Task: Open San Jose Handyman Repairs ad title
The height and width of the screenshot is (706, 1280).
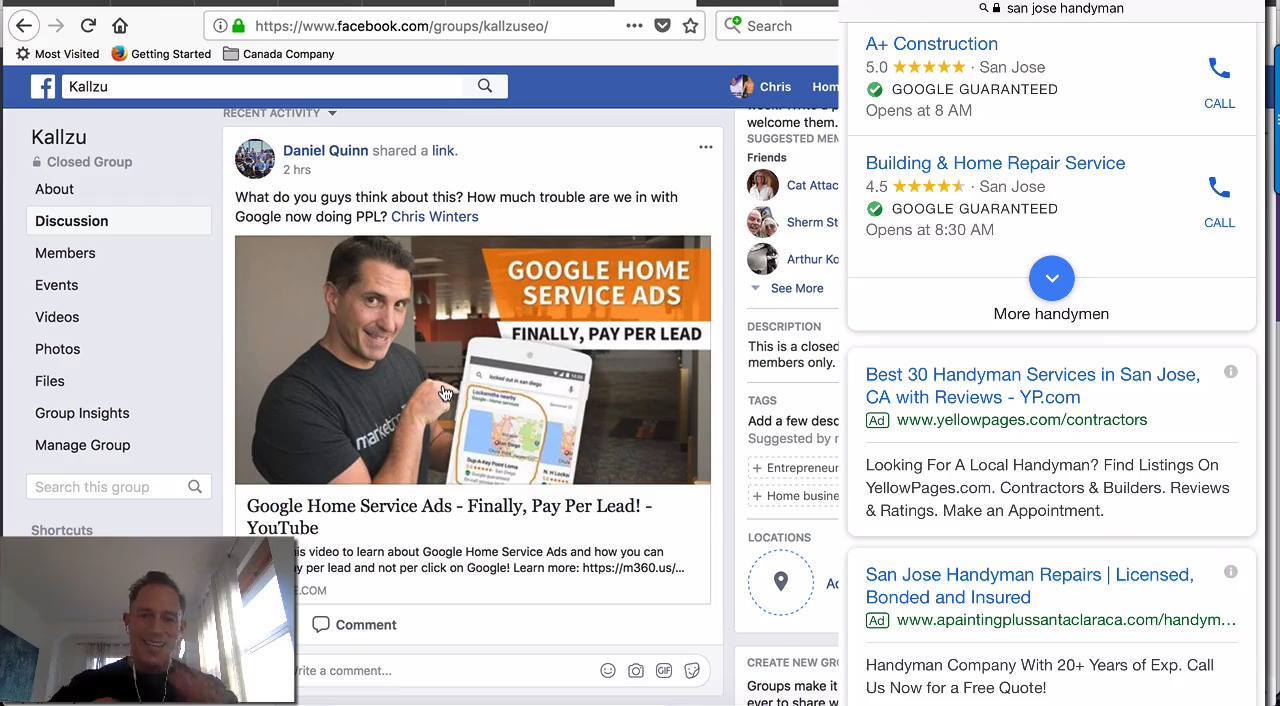Action: [x=1029, y=585]
